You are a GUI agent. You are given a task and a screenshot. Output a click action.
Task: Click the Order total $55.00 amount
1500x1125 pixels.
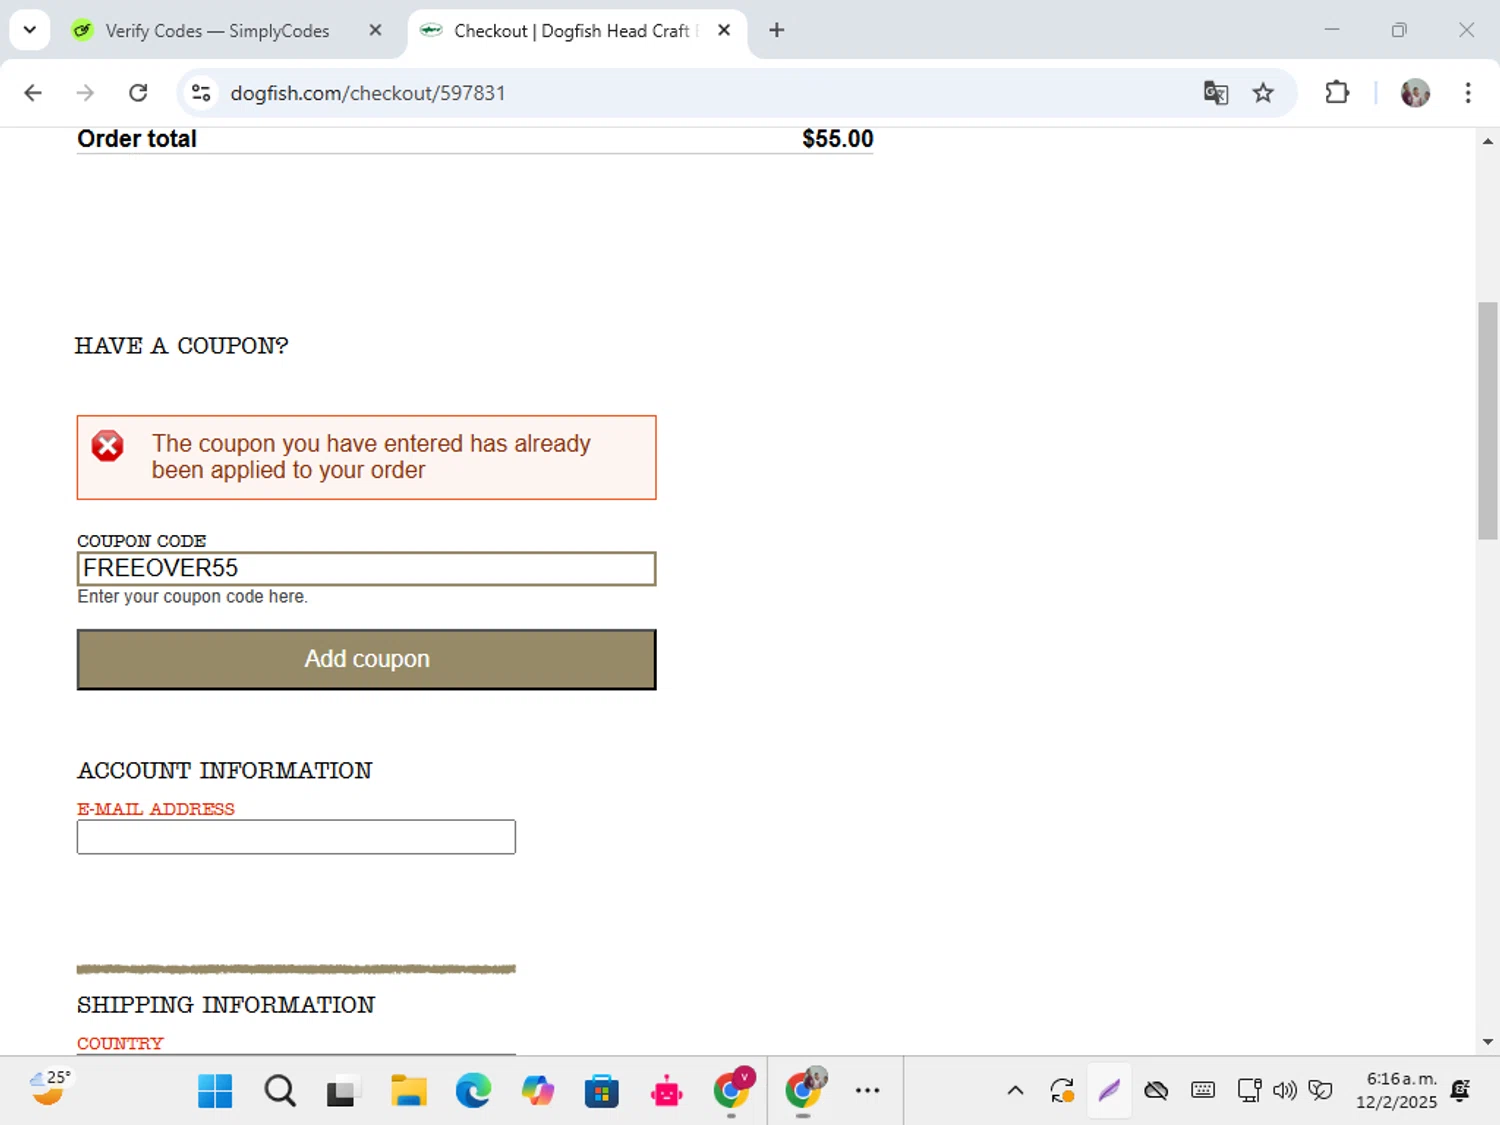[838, 139]
